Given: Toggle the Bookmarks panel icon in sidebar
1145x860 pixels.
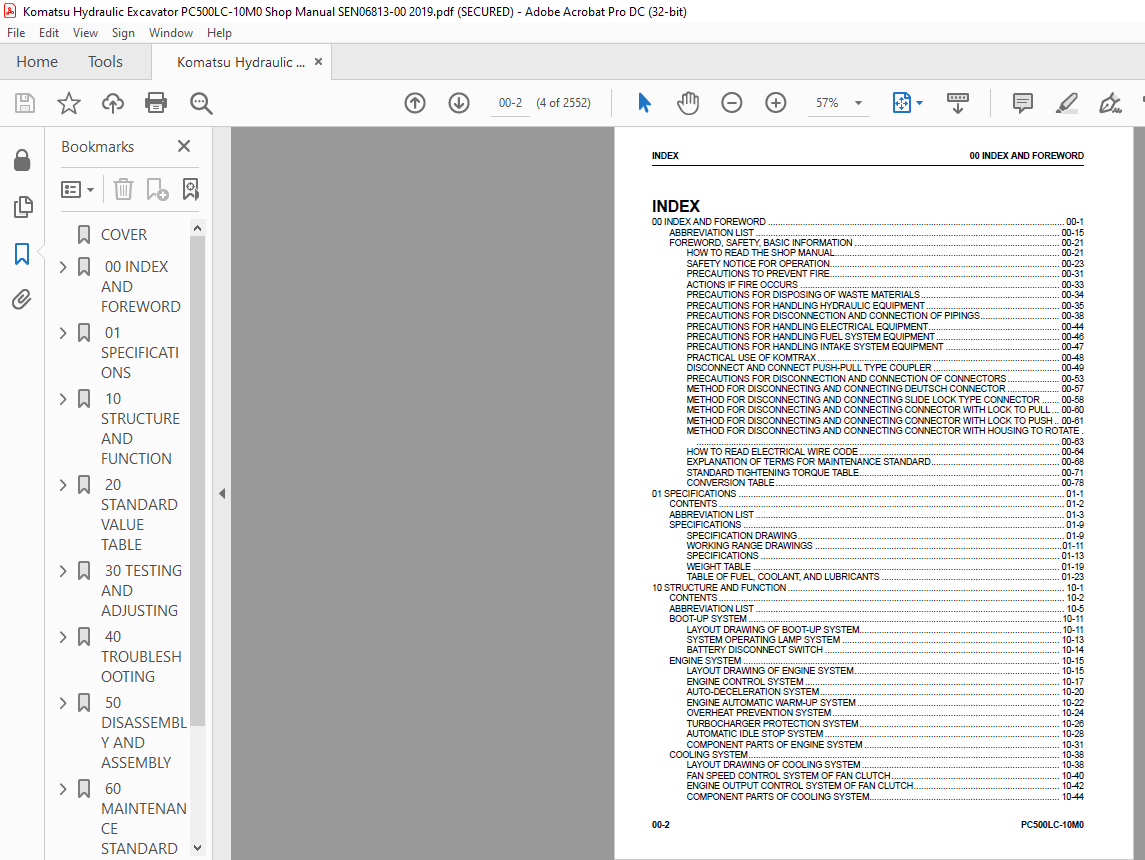Looking at the screenshot, I should coord(22,254).
